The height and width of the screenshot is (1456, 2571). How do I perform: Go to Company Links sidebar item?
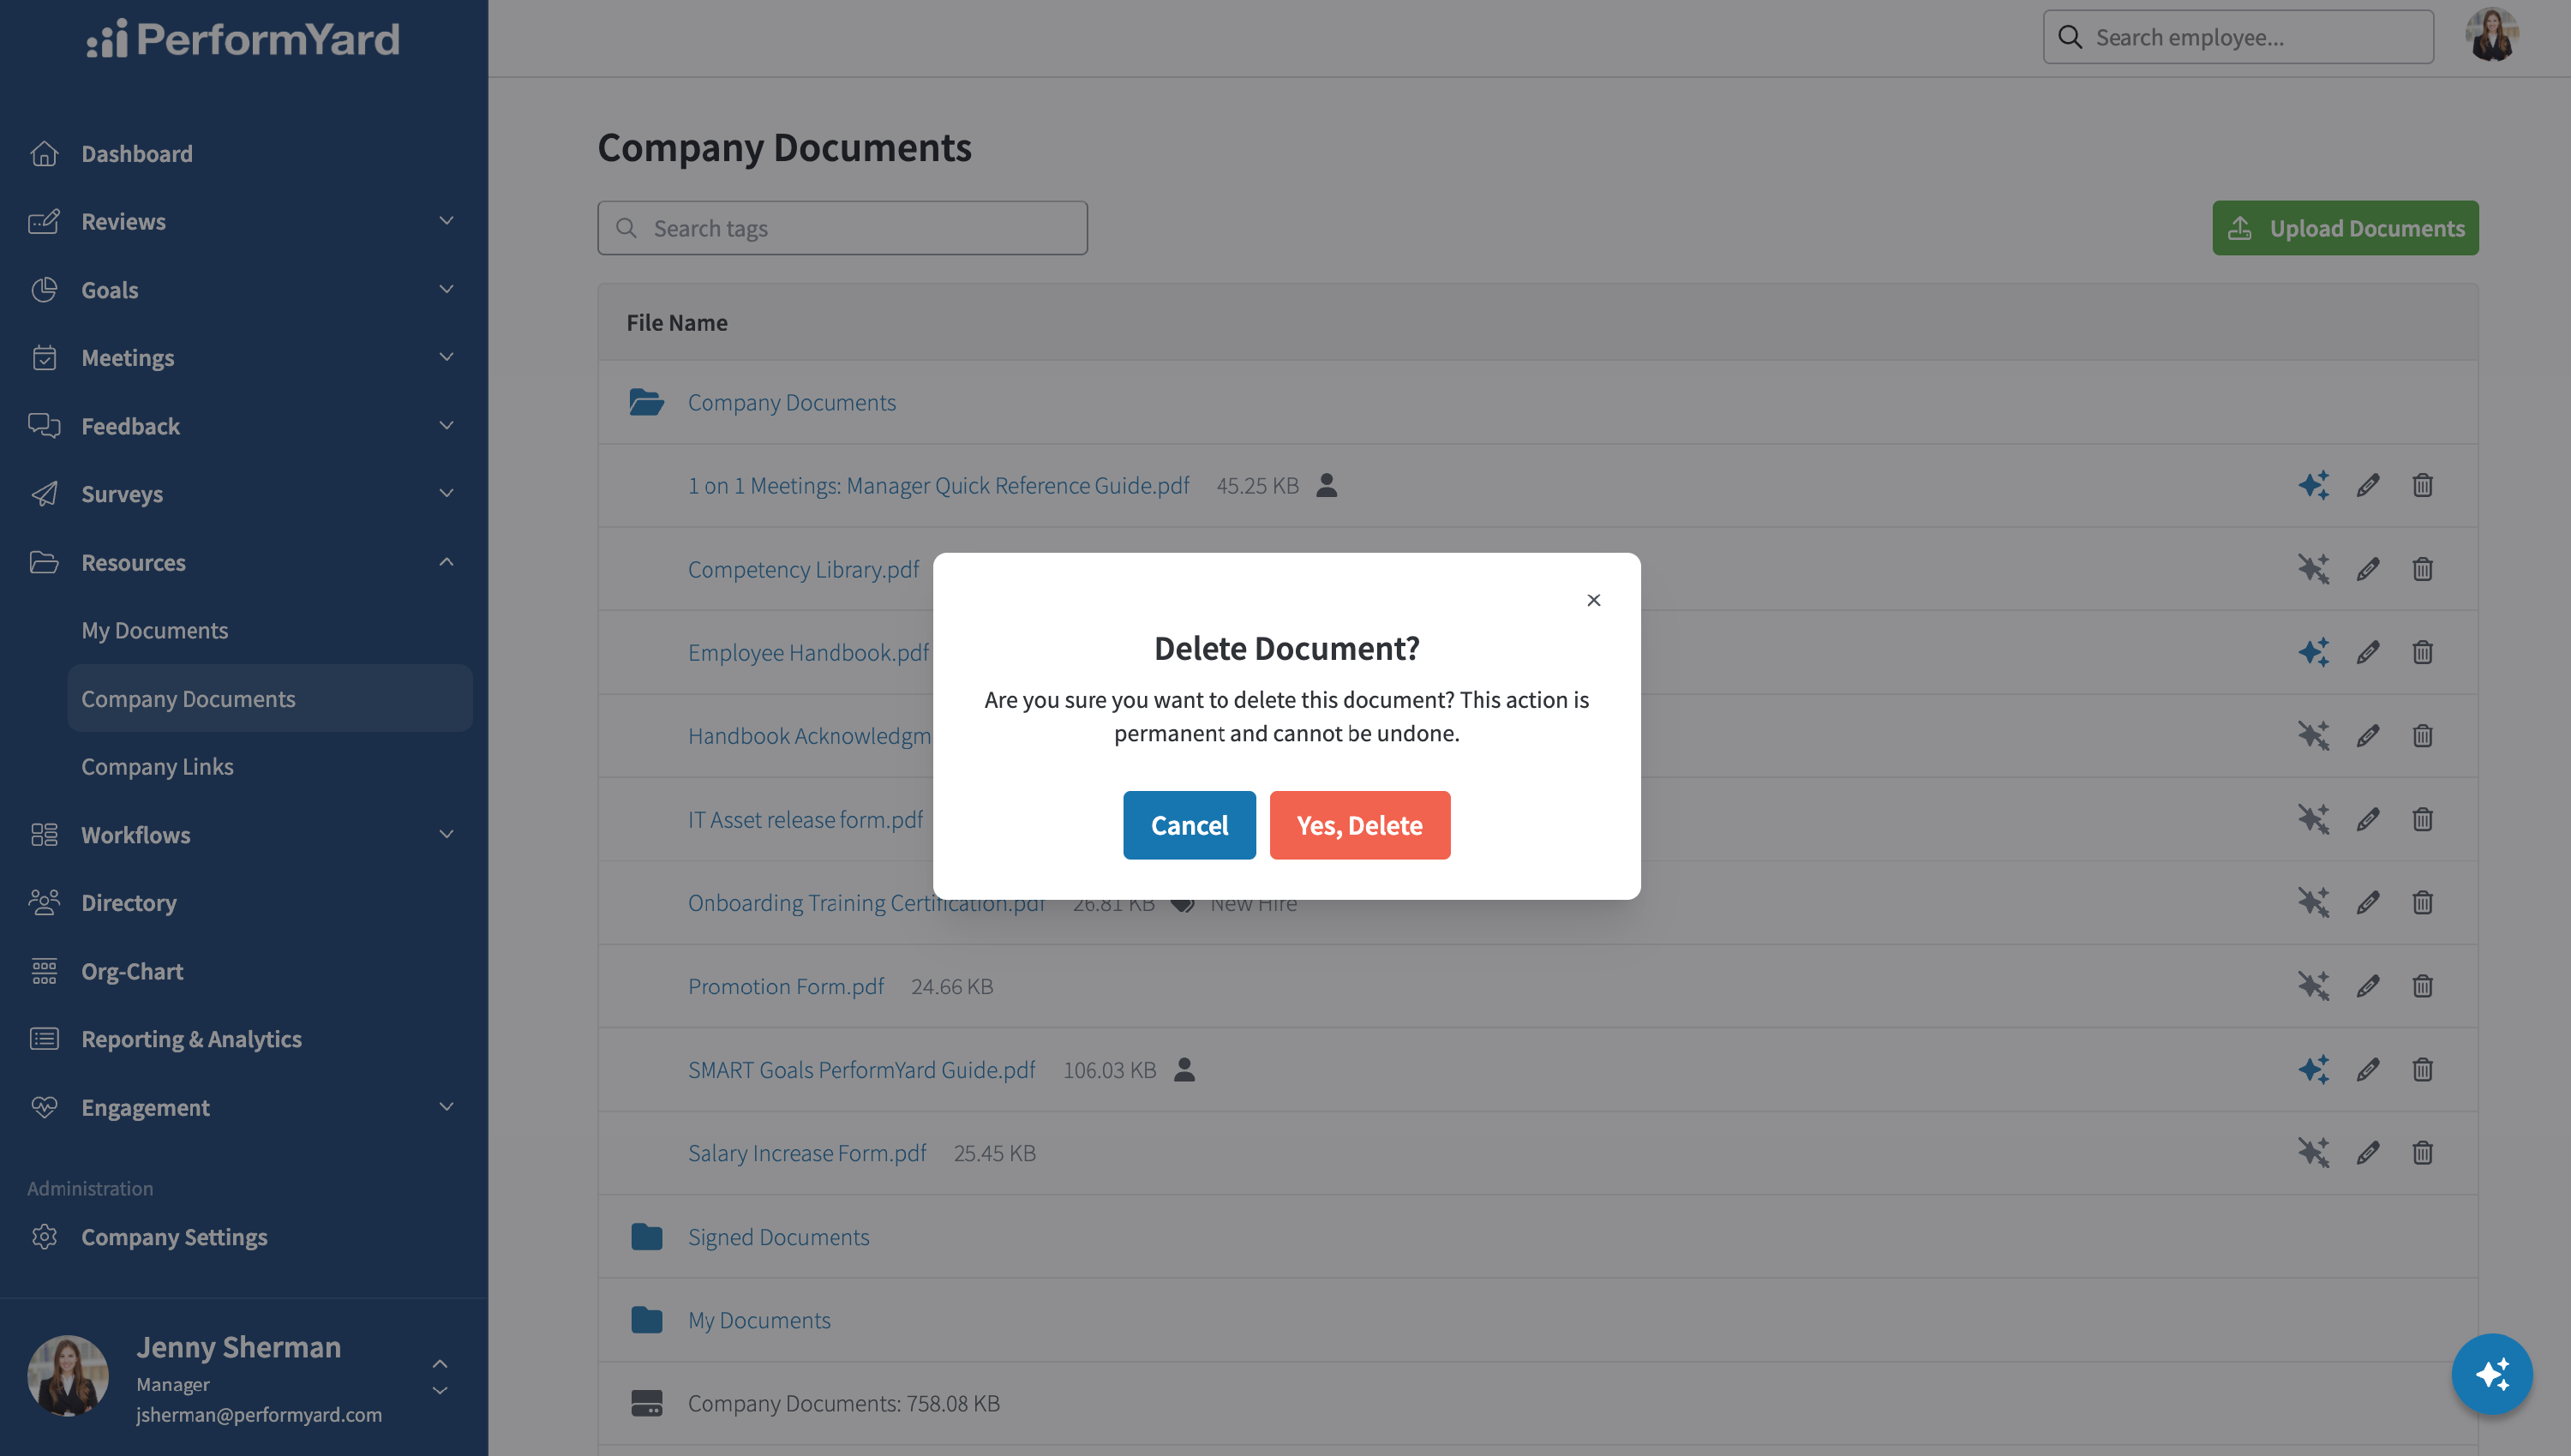[157, 766]
